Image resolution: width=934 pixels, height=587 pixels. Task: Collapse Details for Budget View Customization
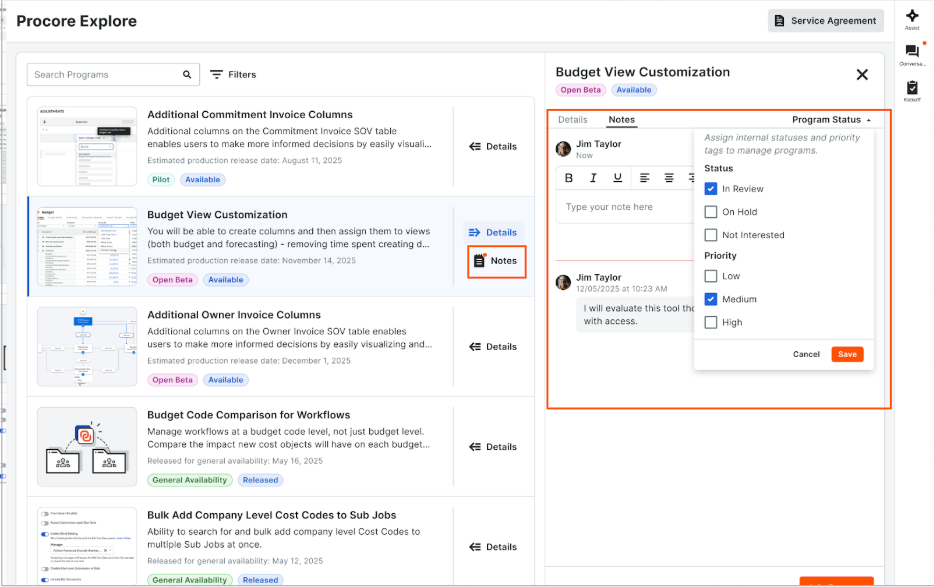[x=493, y=232]
